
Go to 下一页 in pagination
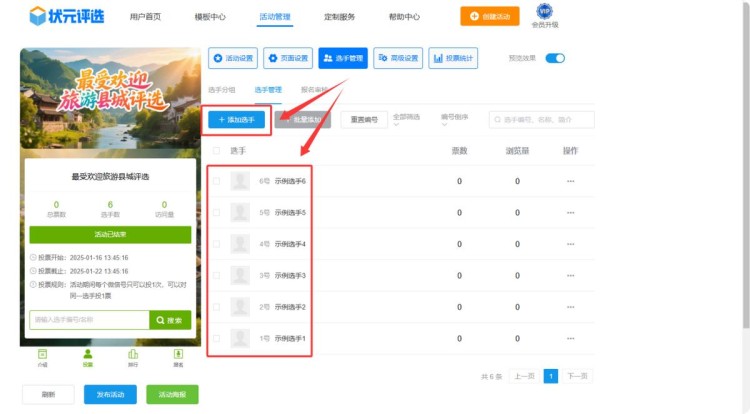576,376
